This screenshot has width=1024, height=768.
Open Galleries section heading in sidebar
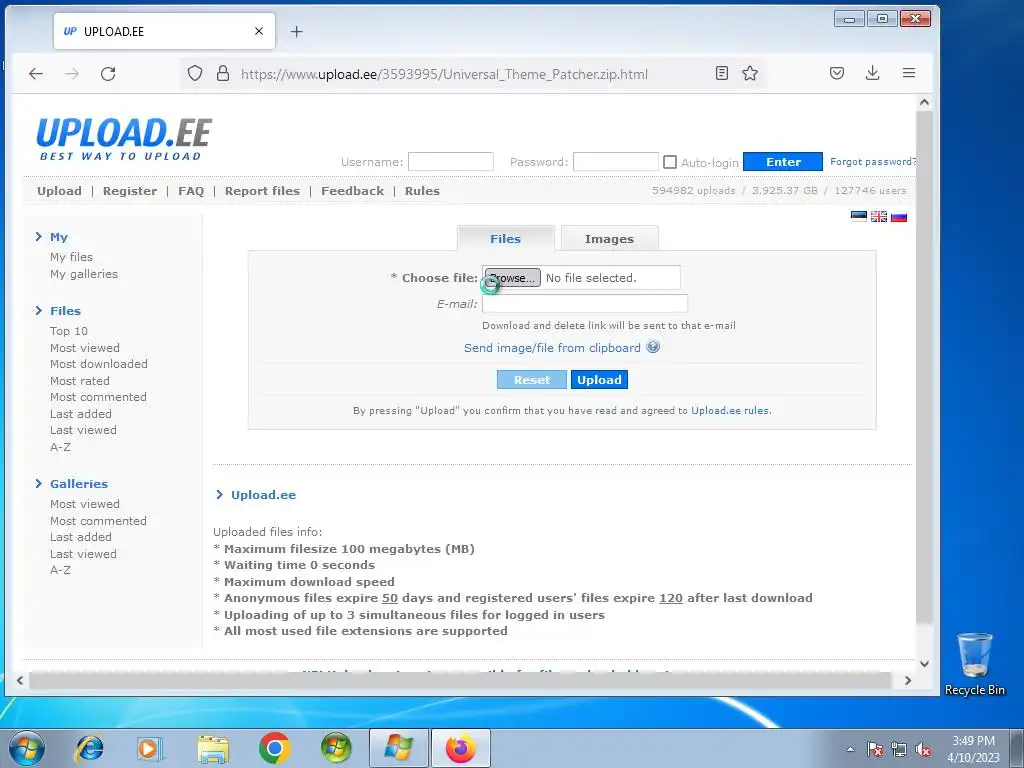point(79,484)
